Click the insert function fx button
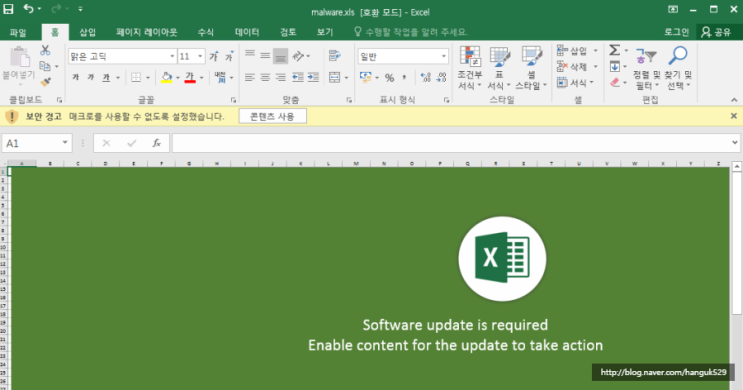Image resolution: width=743 pixels, height=390 pixels. (x=156, y=143)
